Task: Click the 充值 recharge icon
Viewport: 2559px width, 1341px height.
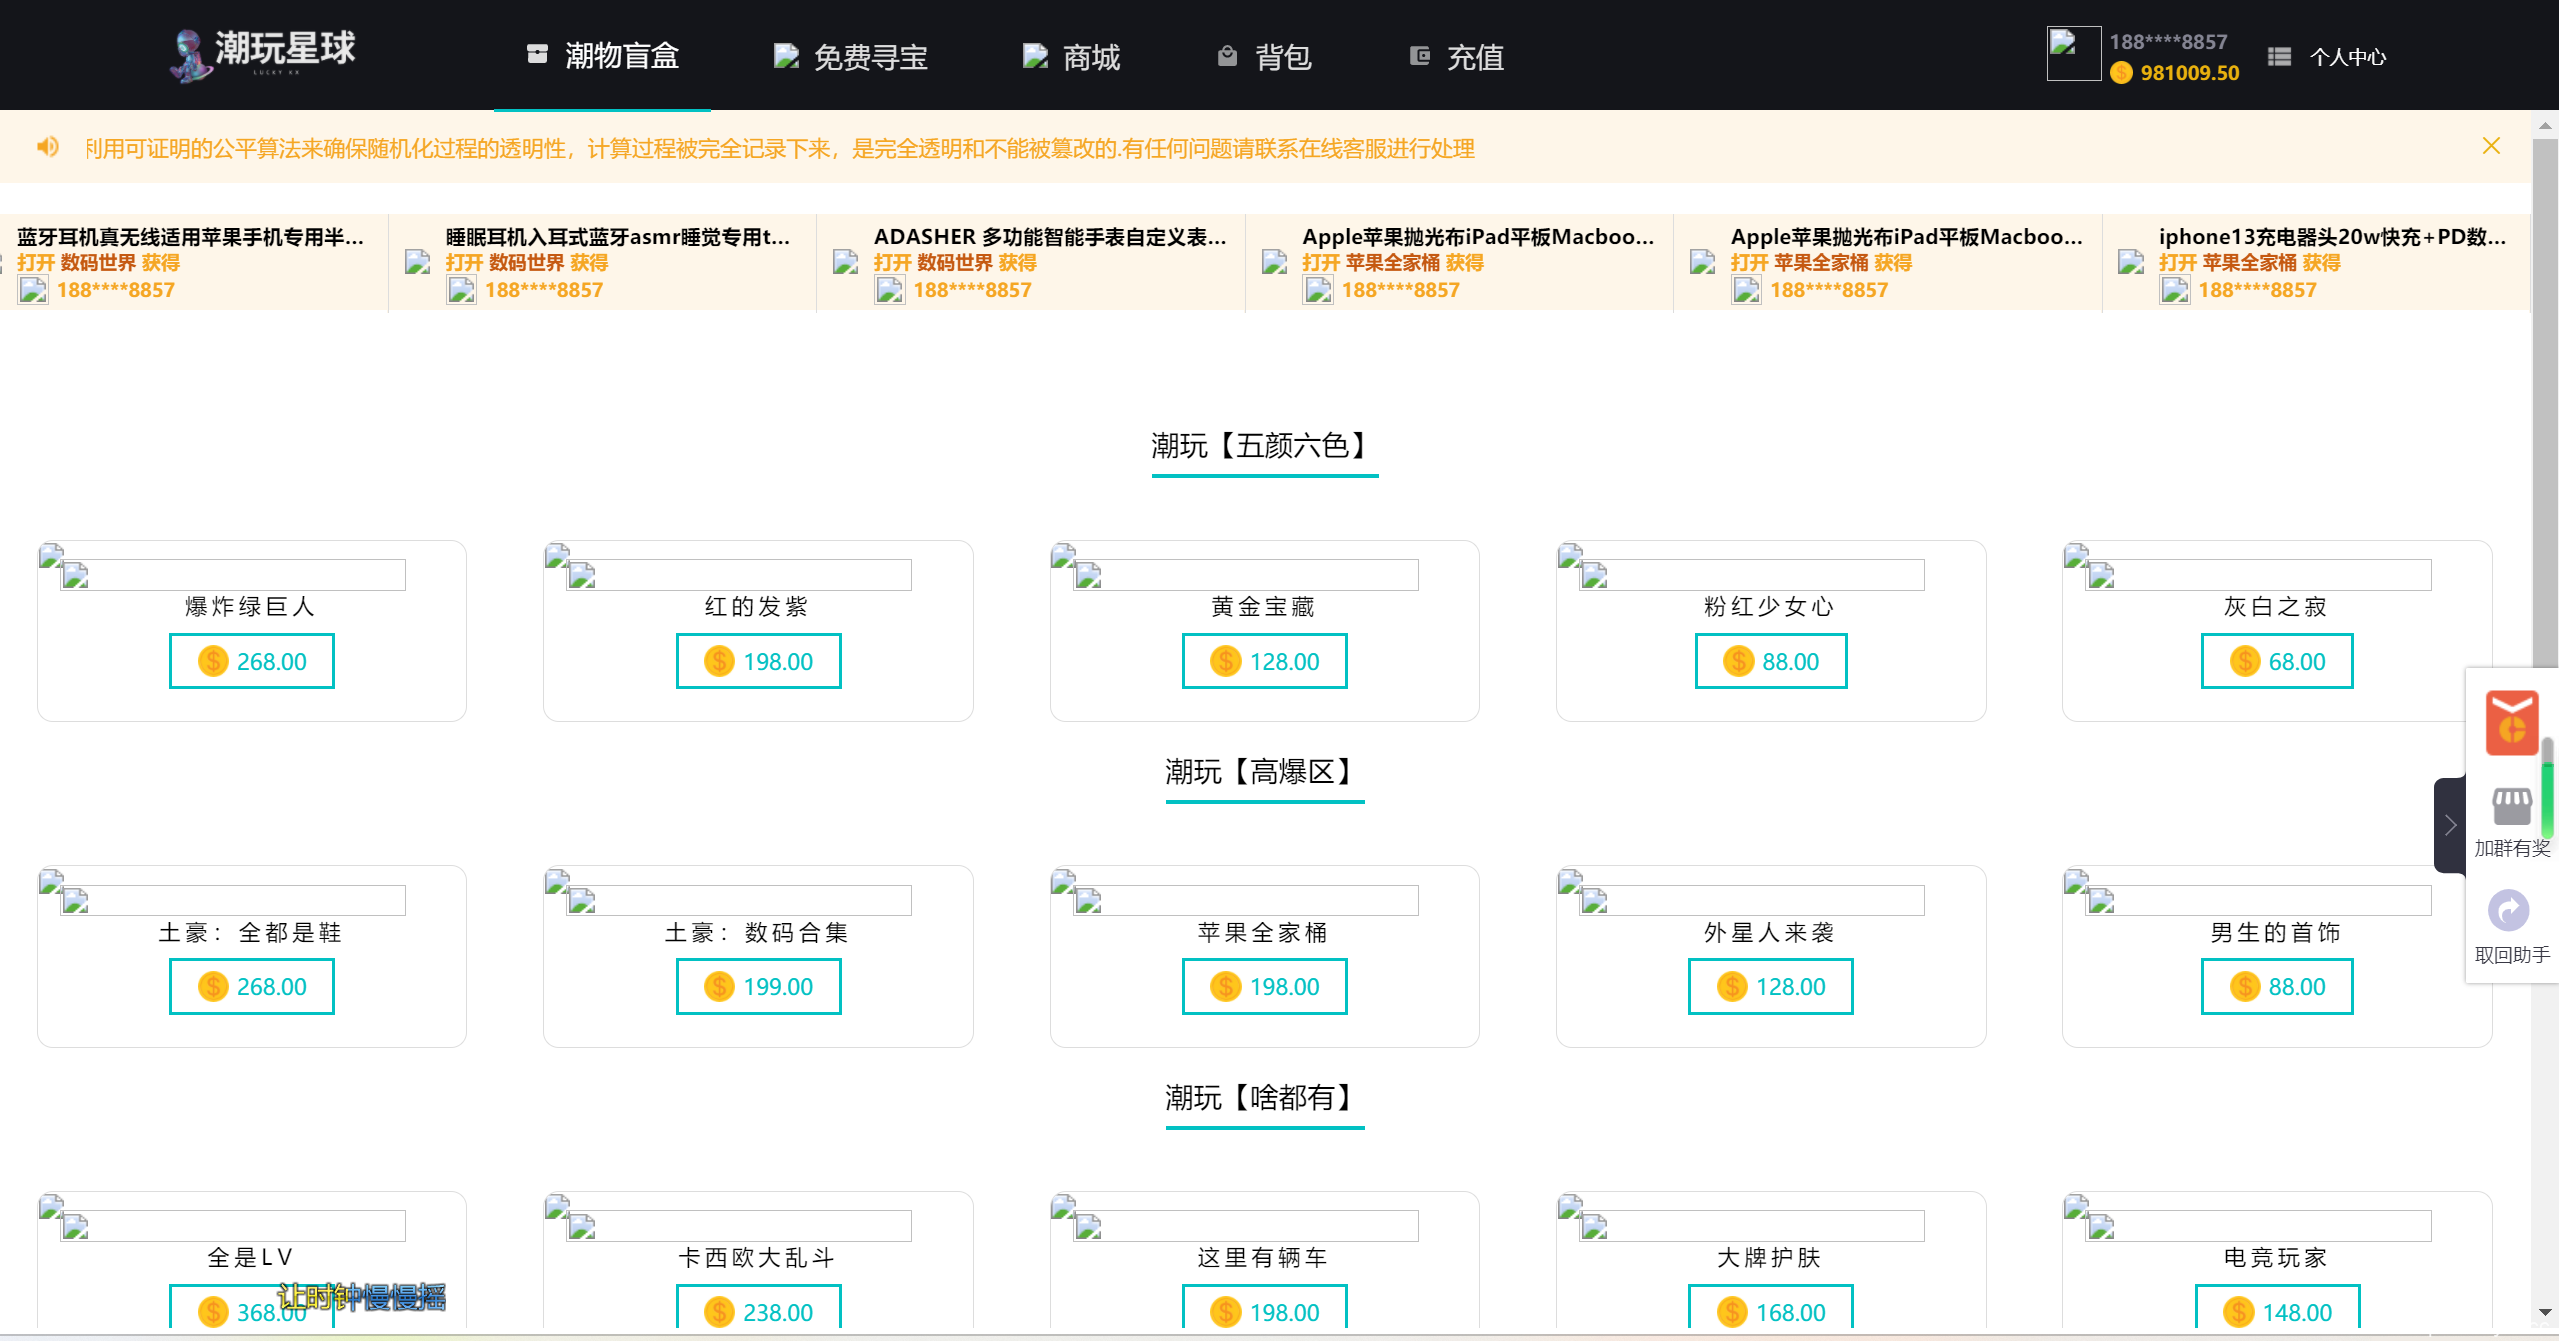Action: click(1420, 57)
